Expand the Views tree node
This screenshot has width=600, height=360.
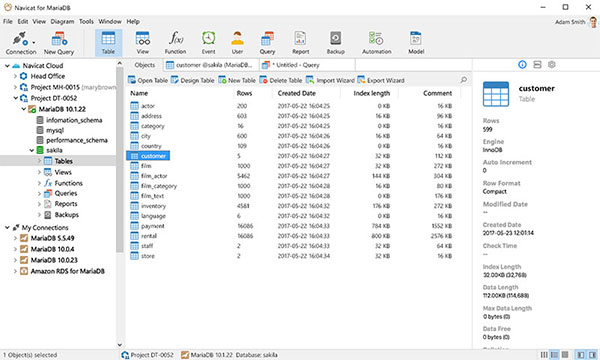click(x=39, y=172)
